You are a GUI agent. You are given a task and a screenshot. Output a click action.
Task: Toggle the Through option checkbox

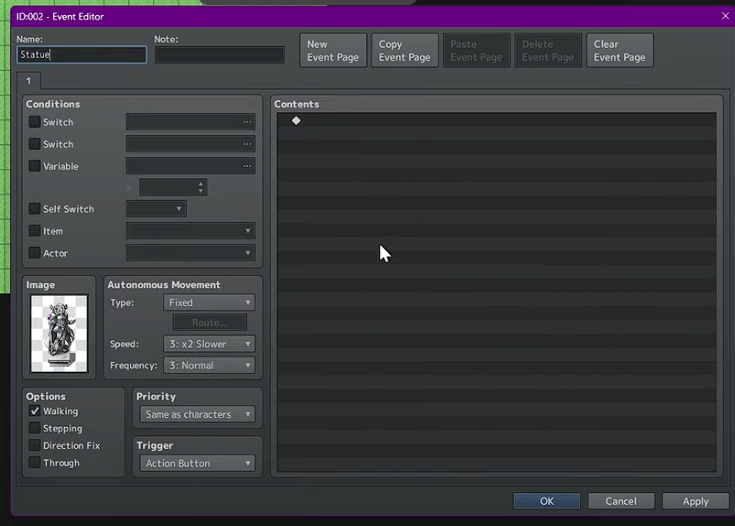coord(35,463)
